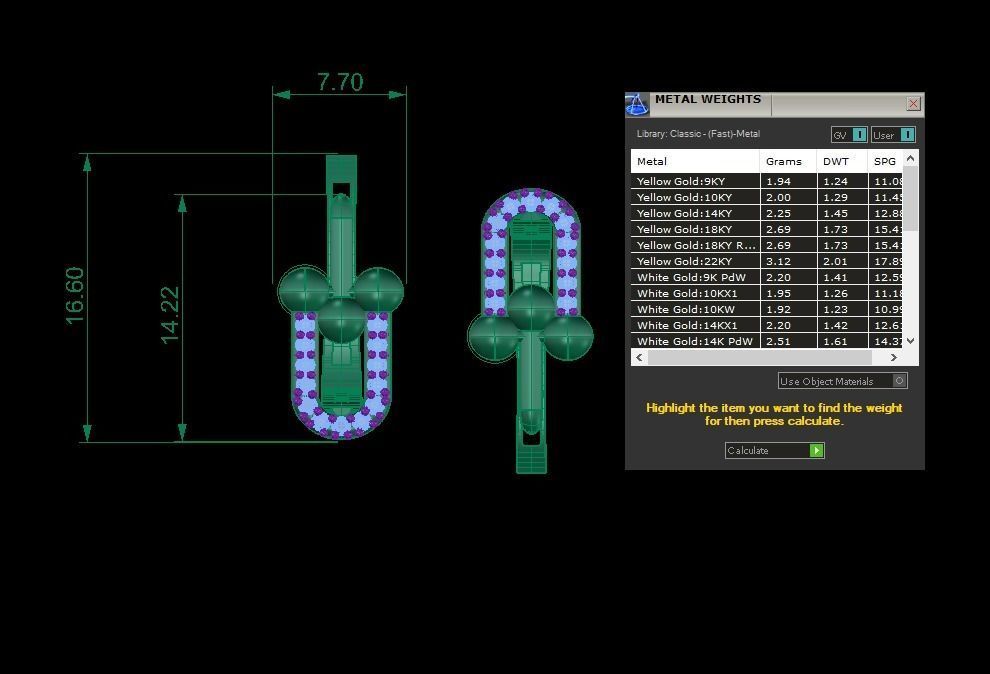Click the 14.22 height dimension text
This screenshot has width=990, height=674.
(x=170, y=315)
